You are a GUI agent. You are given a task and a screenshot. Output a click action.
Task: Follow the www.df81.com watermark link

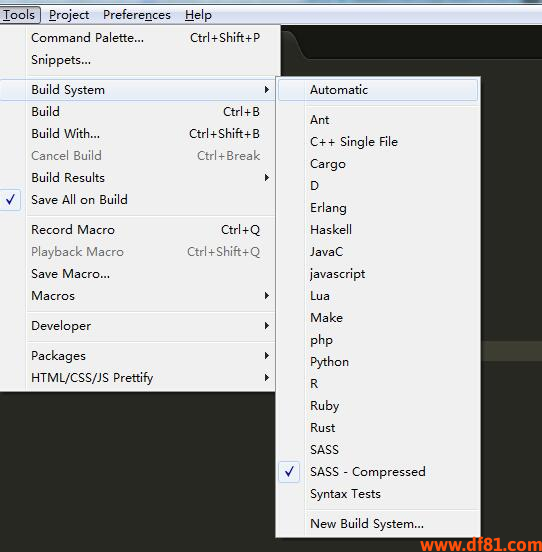point(481,544)
